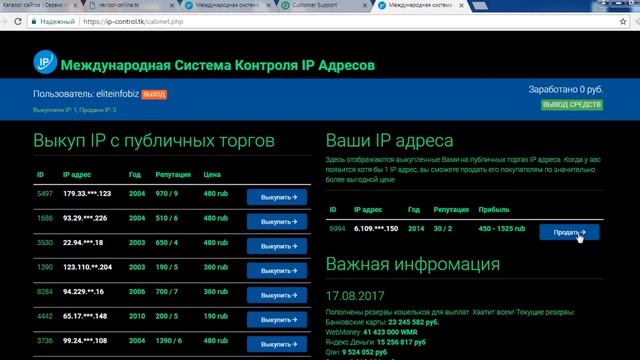This screenshot has width=640, height=360.
Task: Click price 190 rub for IP 65.17.***.148
Action: click(216, 316)
